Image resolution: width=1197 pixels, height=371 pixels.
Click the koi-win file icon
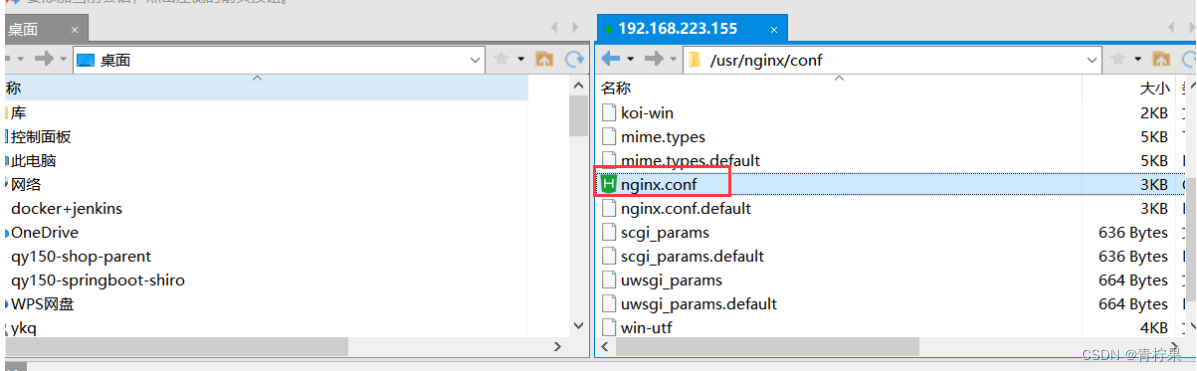608,112
